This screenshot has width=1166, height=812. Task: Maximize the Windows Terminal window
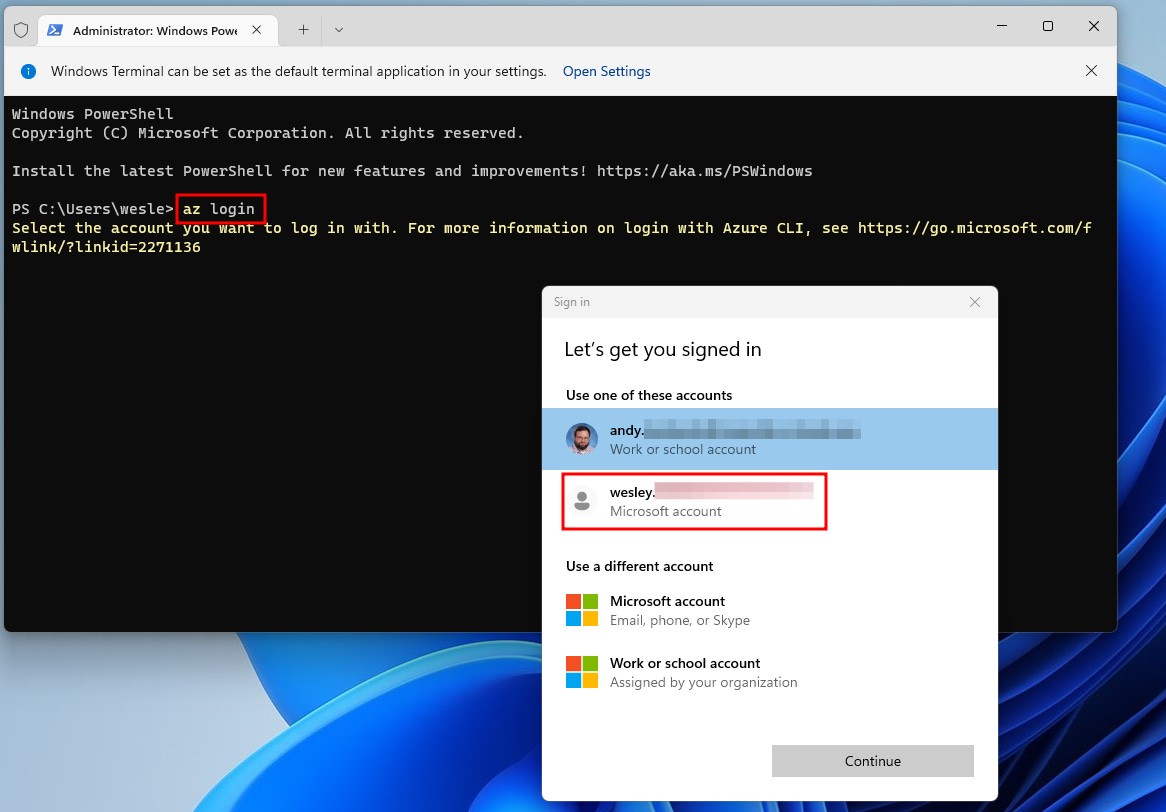pyautogui.click(x=1048, y=26)
